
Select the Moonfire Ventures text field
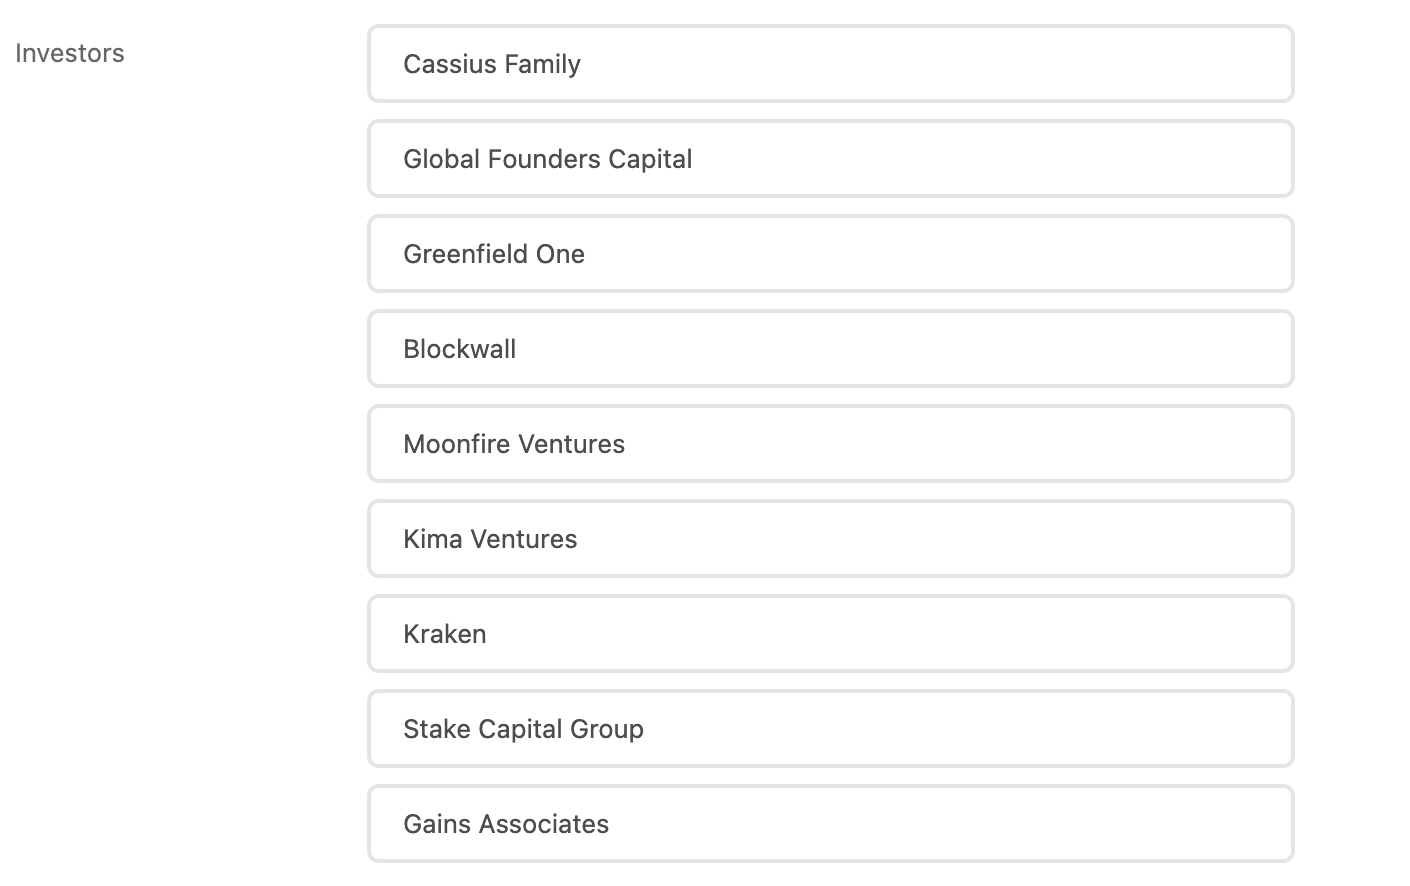830,444
